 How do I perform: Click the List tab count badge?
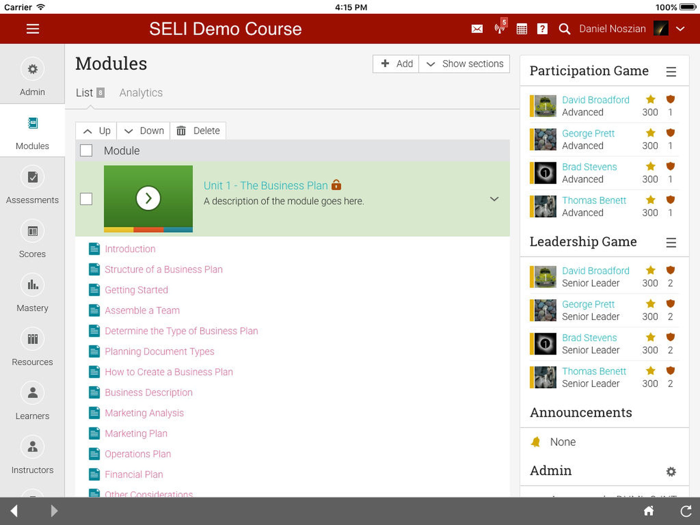[100, 93]
